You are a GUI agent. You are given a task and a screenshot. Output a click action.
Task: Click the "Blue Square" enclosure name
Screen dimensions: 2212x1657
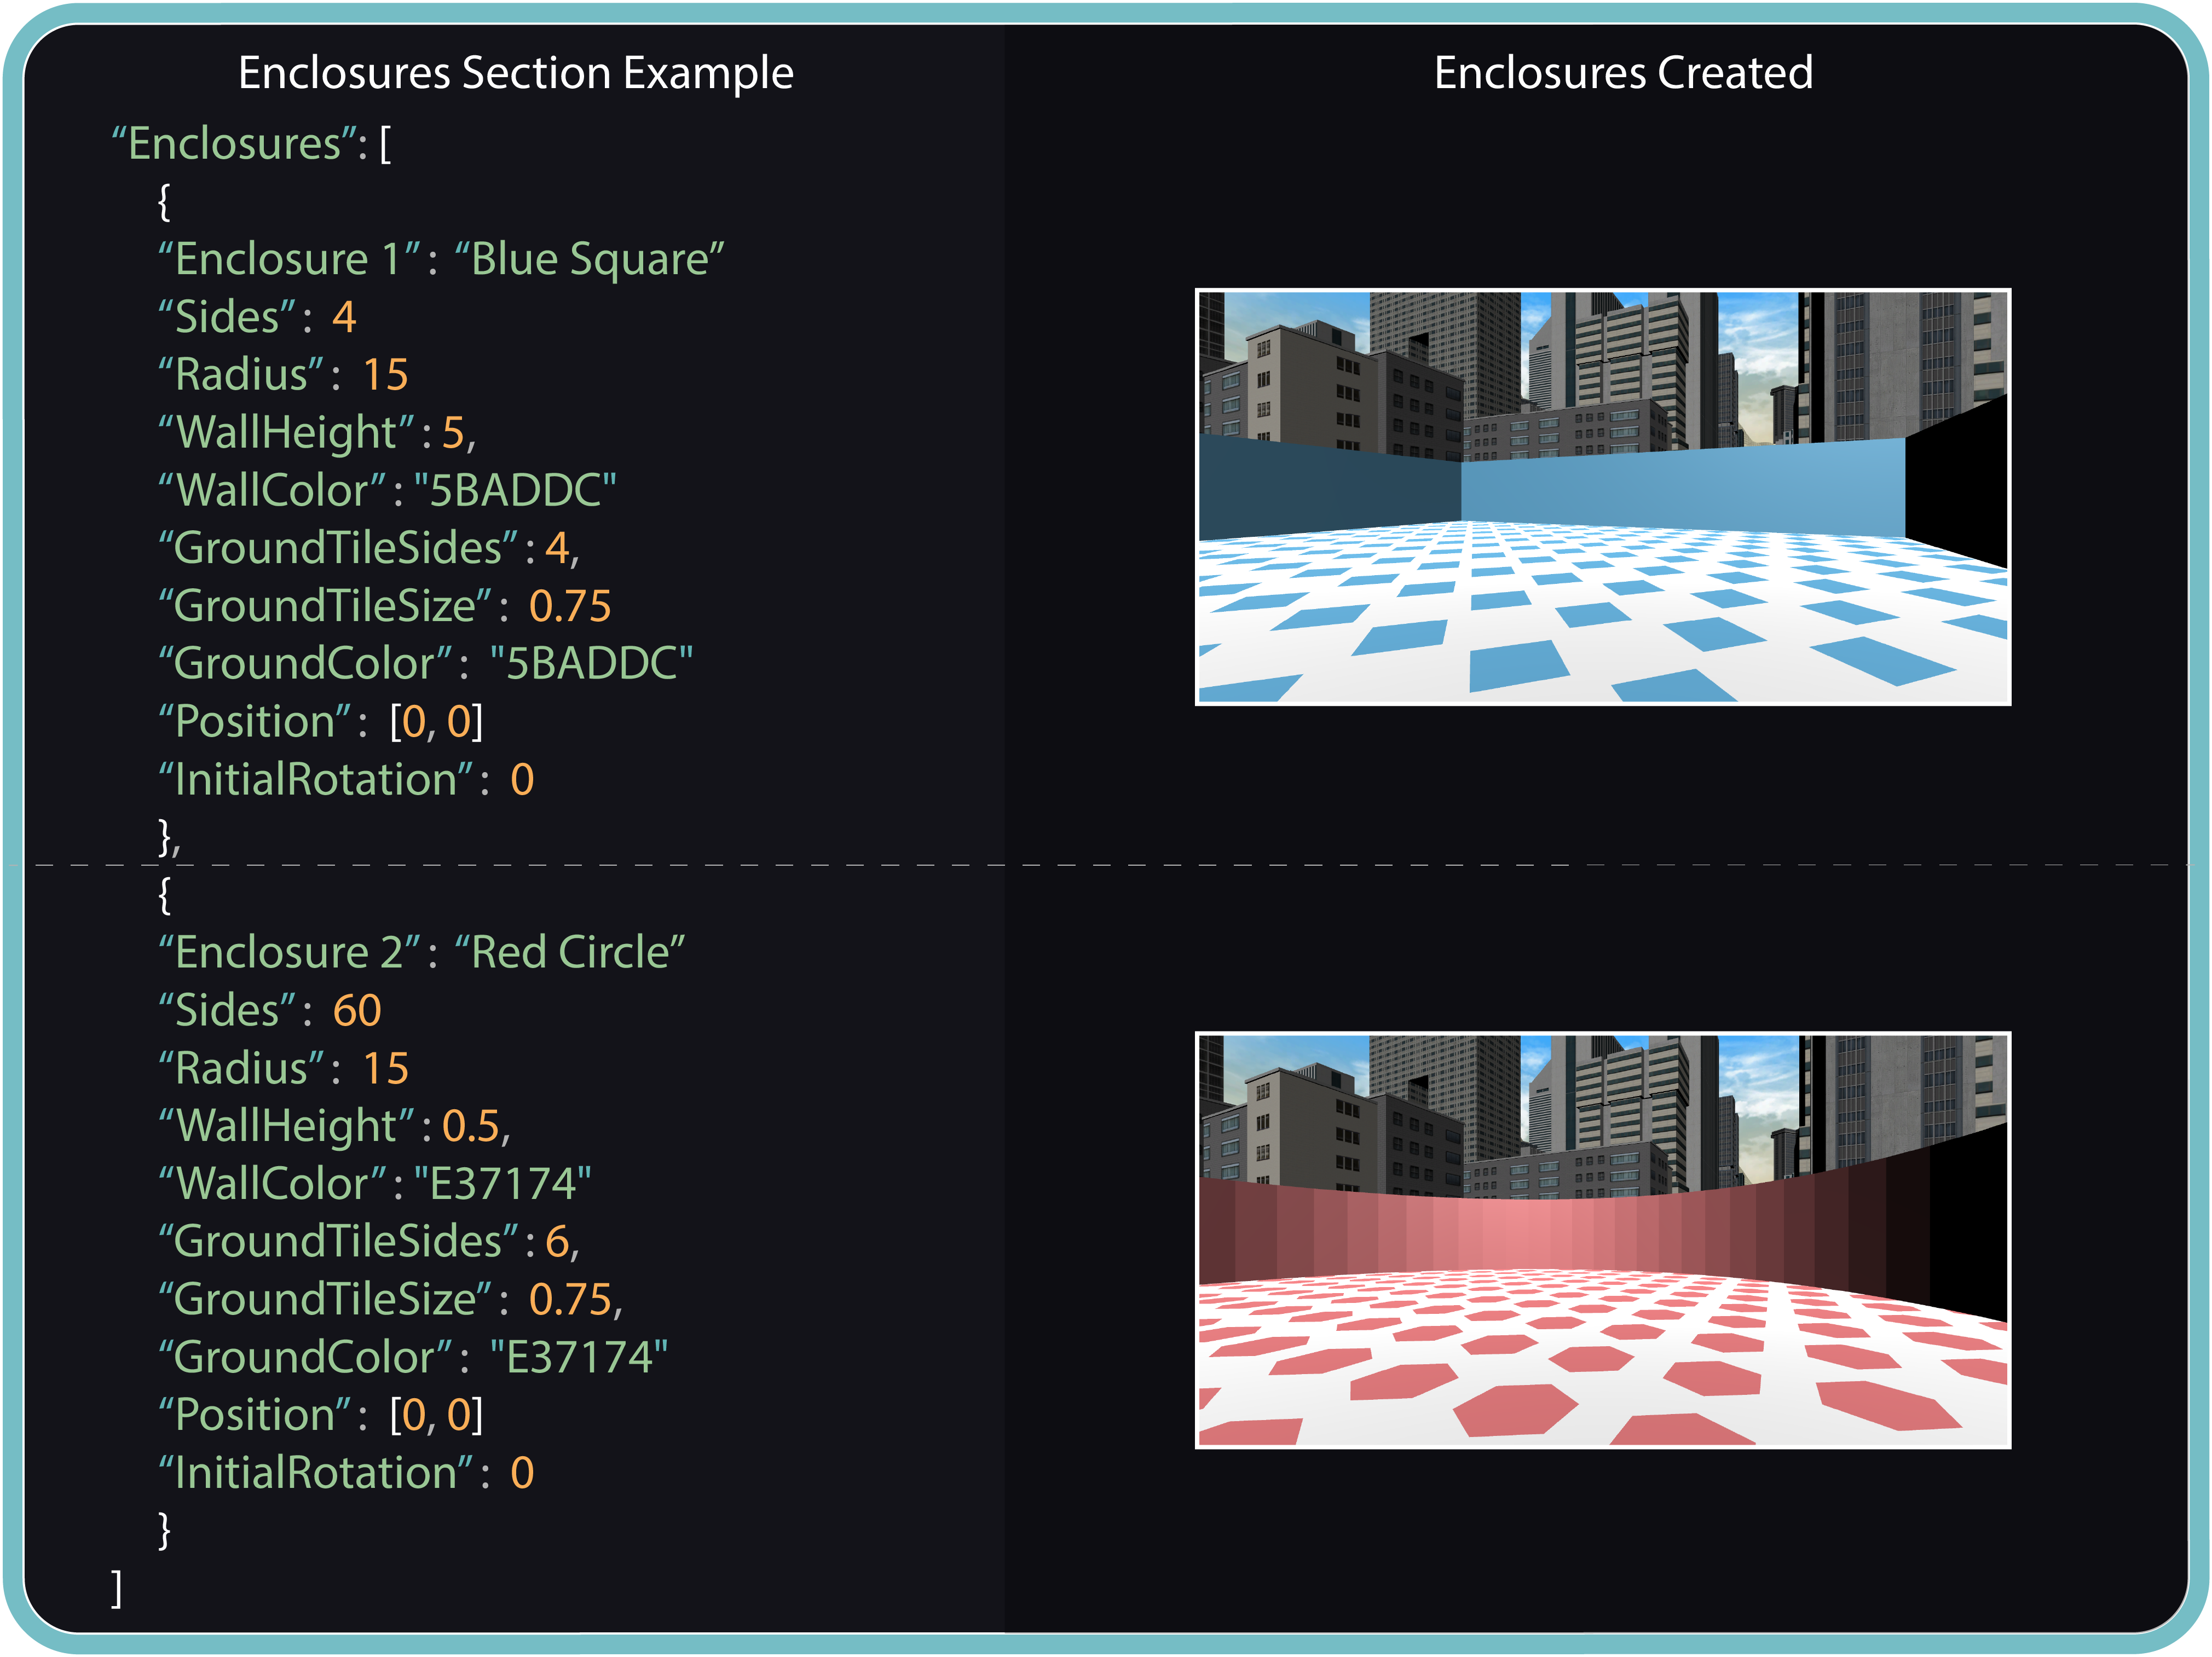pyautogui.click(x=589, y=259)
